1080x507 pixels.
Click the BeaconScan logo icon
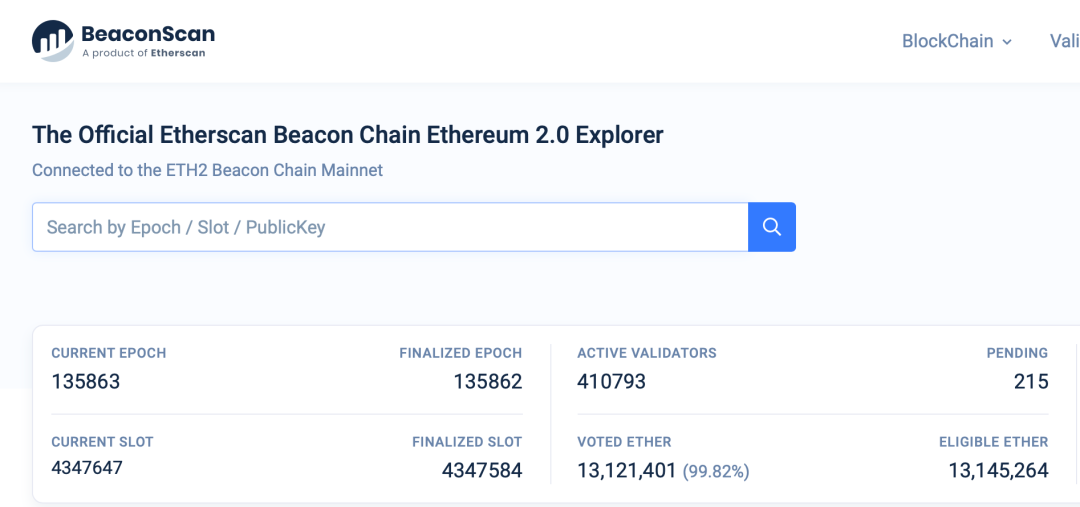pos(53,40)
